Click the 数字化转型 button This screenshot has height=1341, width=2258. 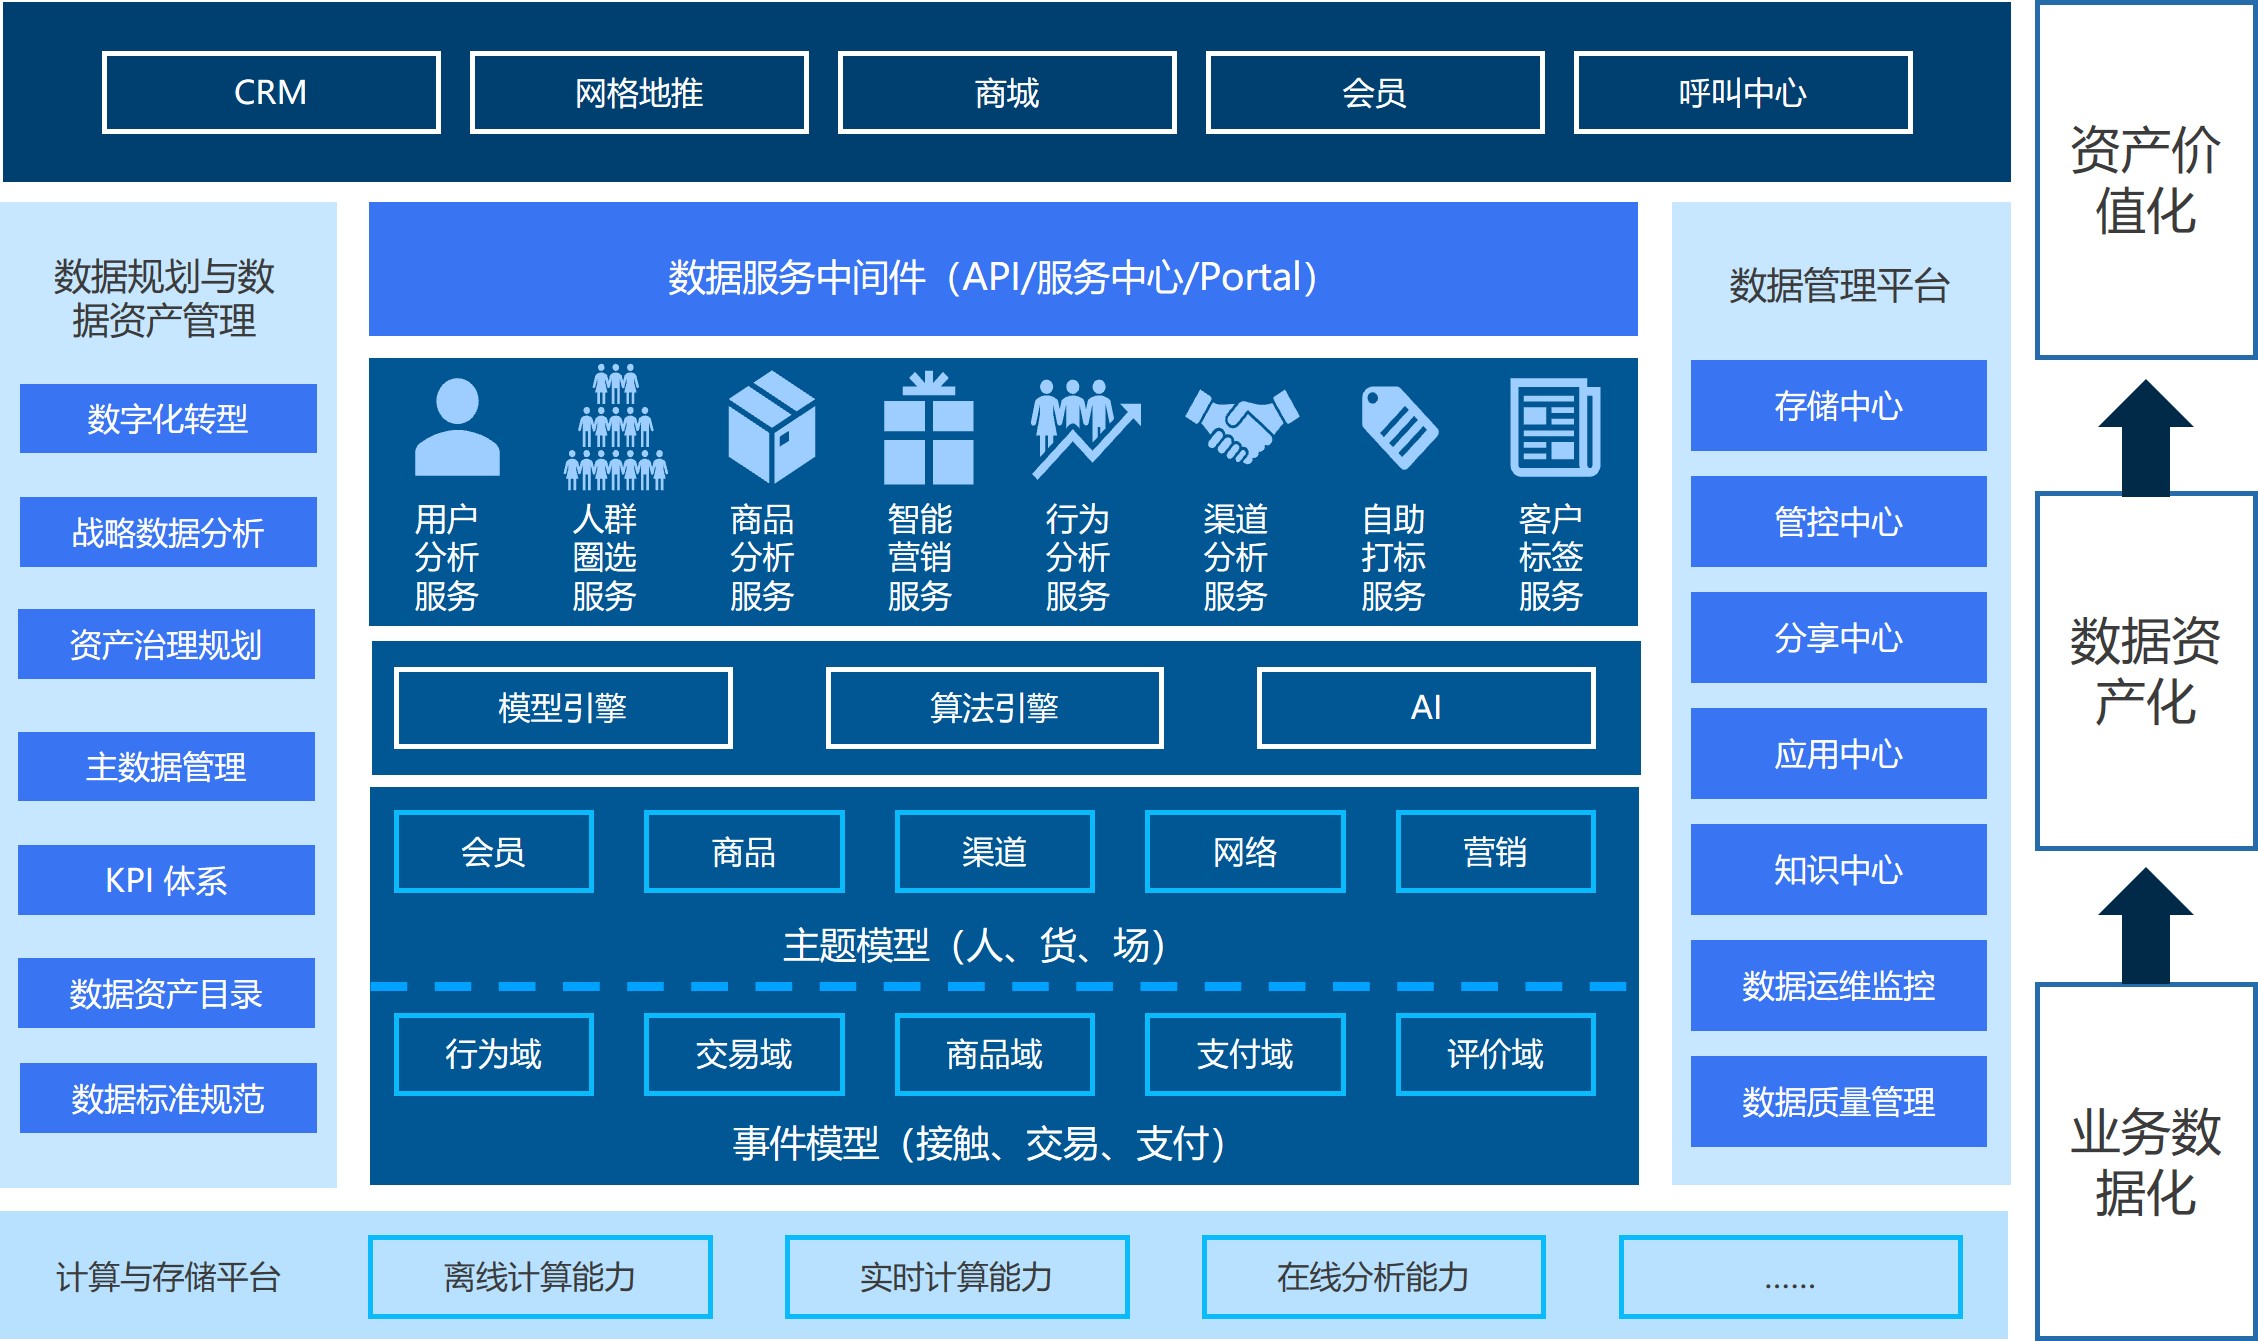(x=168, y=418)
